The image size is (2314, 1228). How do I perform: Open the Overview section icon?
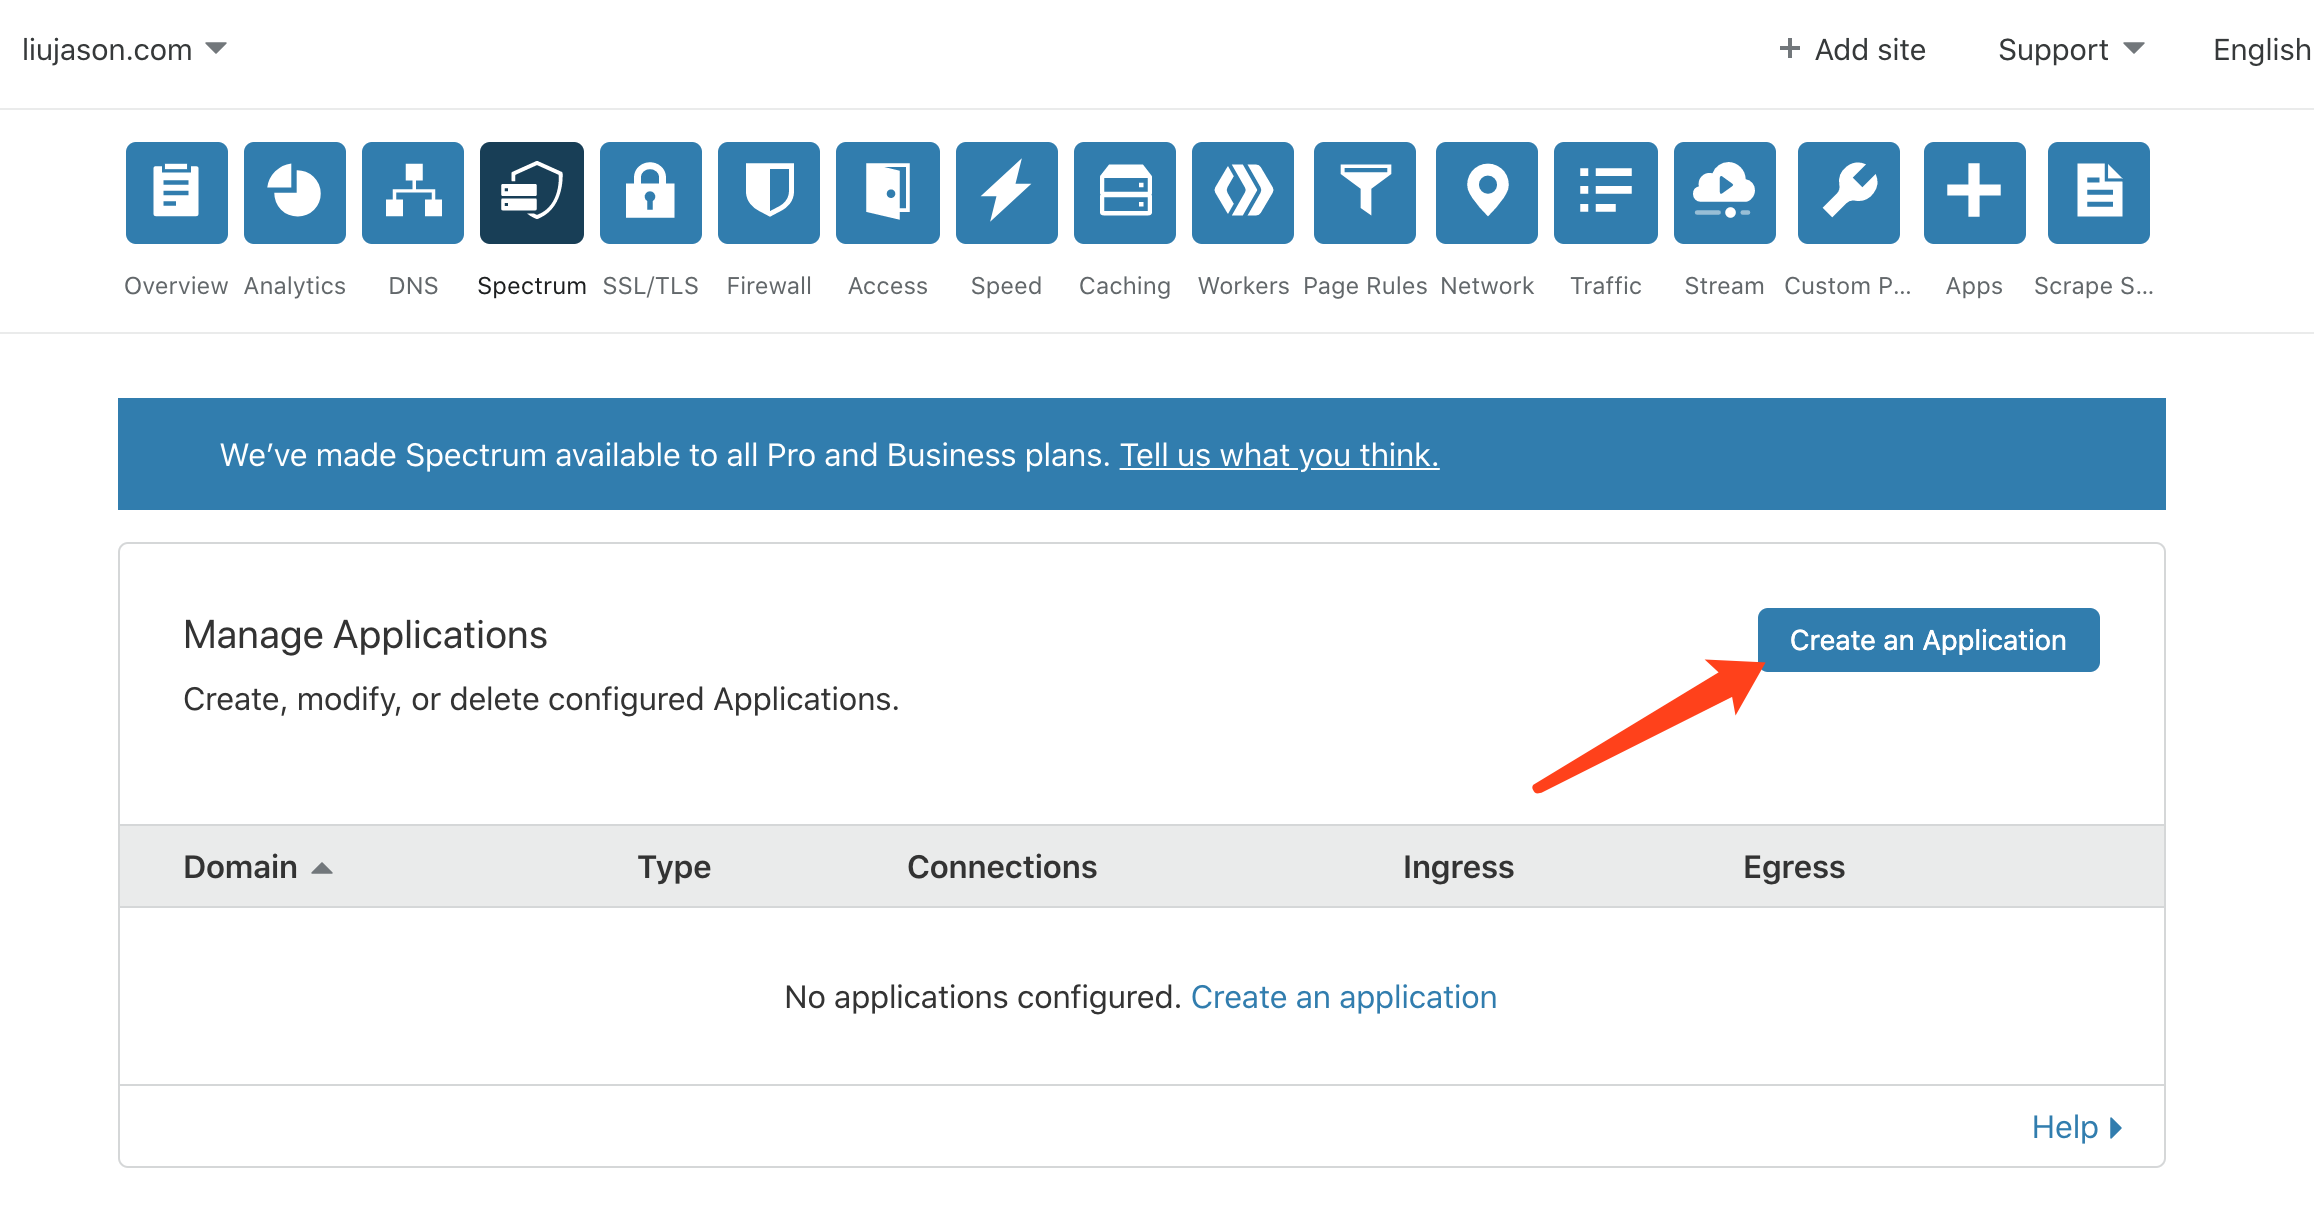[176, 192]
